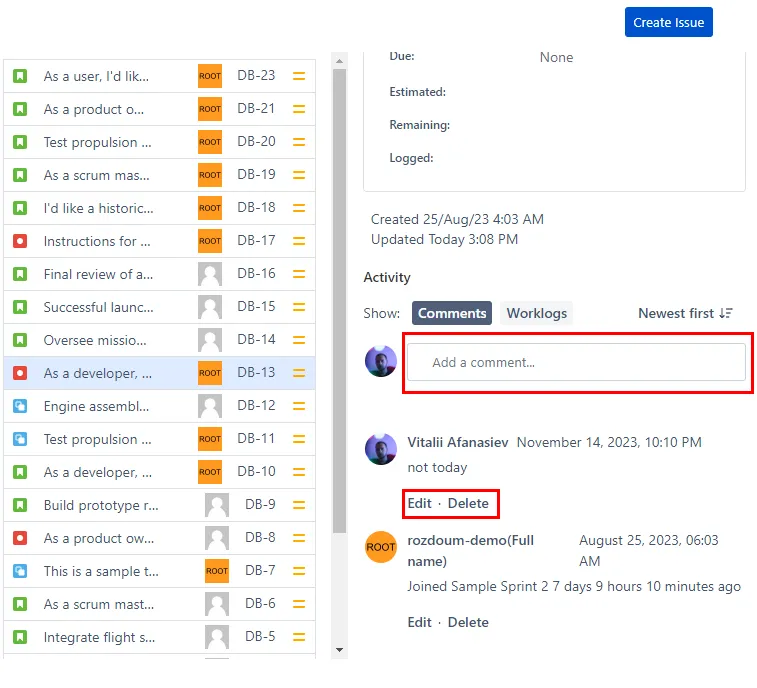Click the story icon of DB-6
The width and height of the screenshot is (757, 688).
point(20,604)
